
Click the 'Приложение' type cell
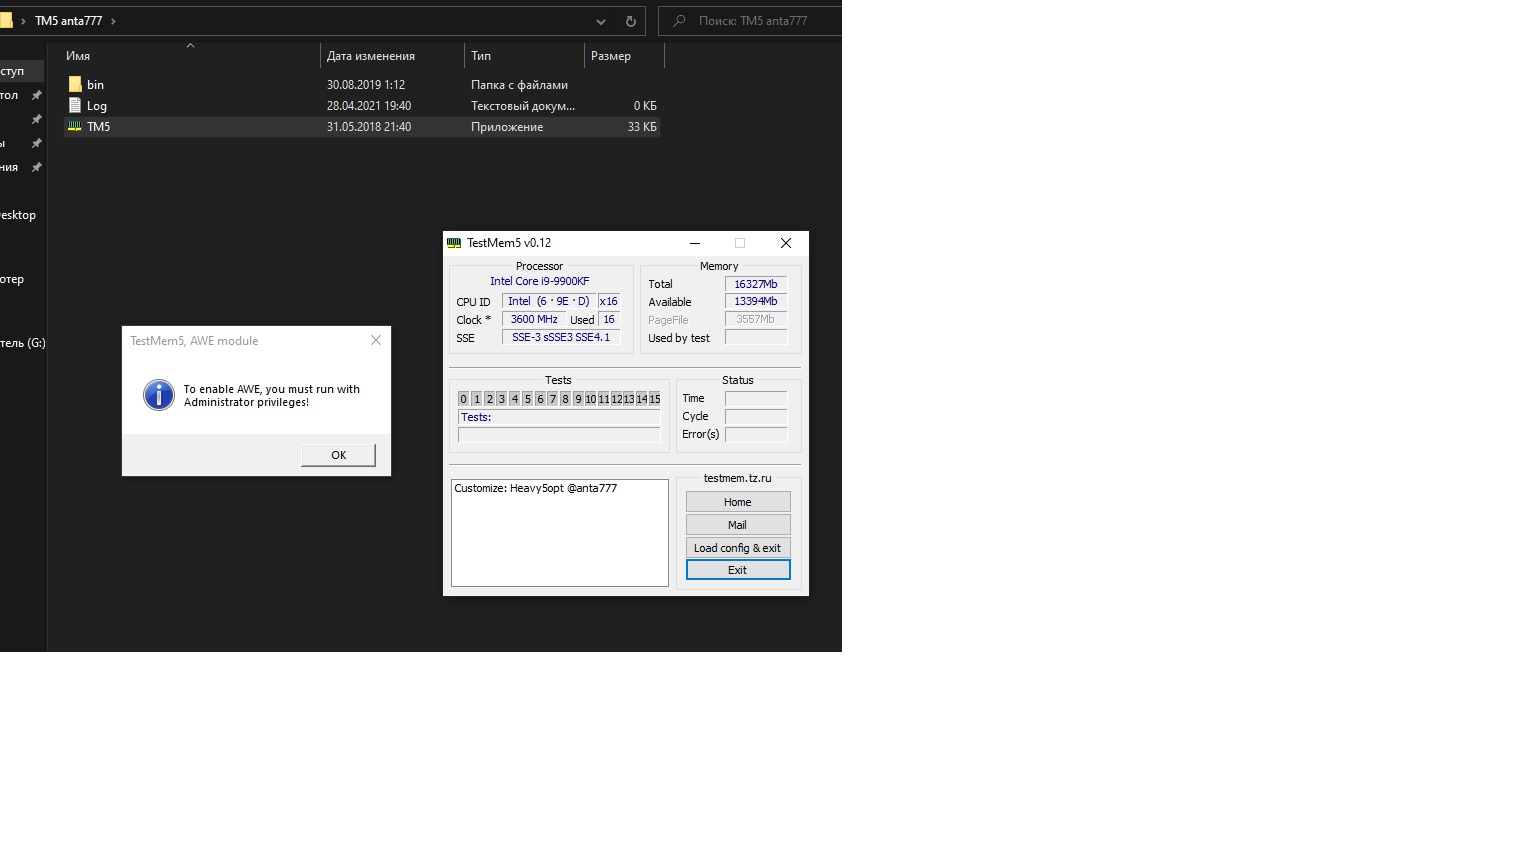[x=507, y=127]
